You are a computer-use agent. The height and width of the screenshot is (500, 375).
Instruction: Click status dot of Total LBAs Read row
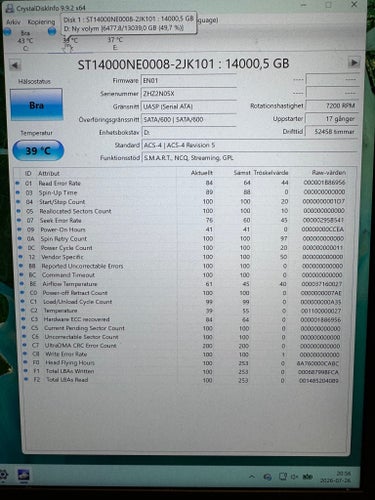[x=26, y=379]
